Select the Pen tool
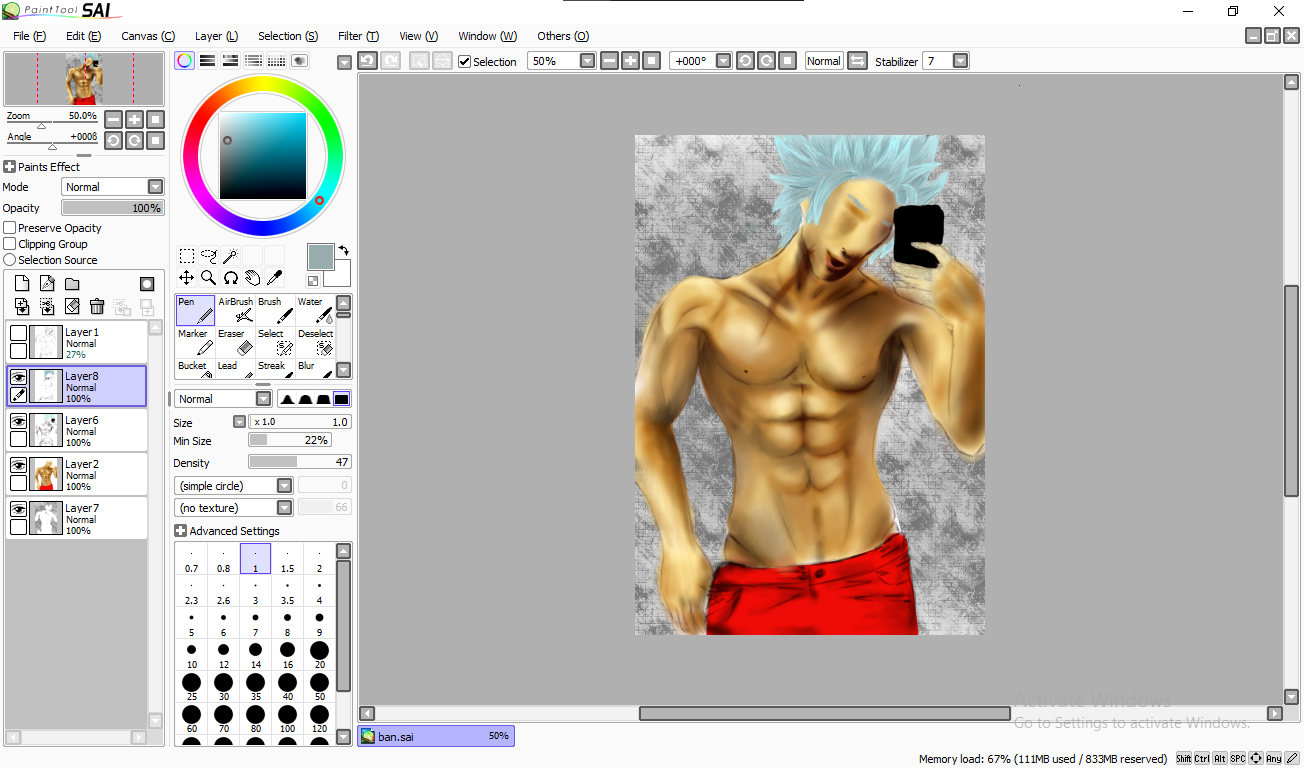 (195, 310)
